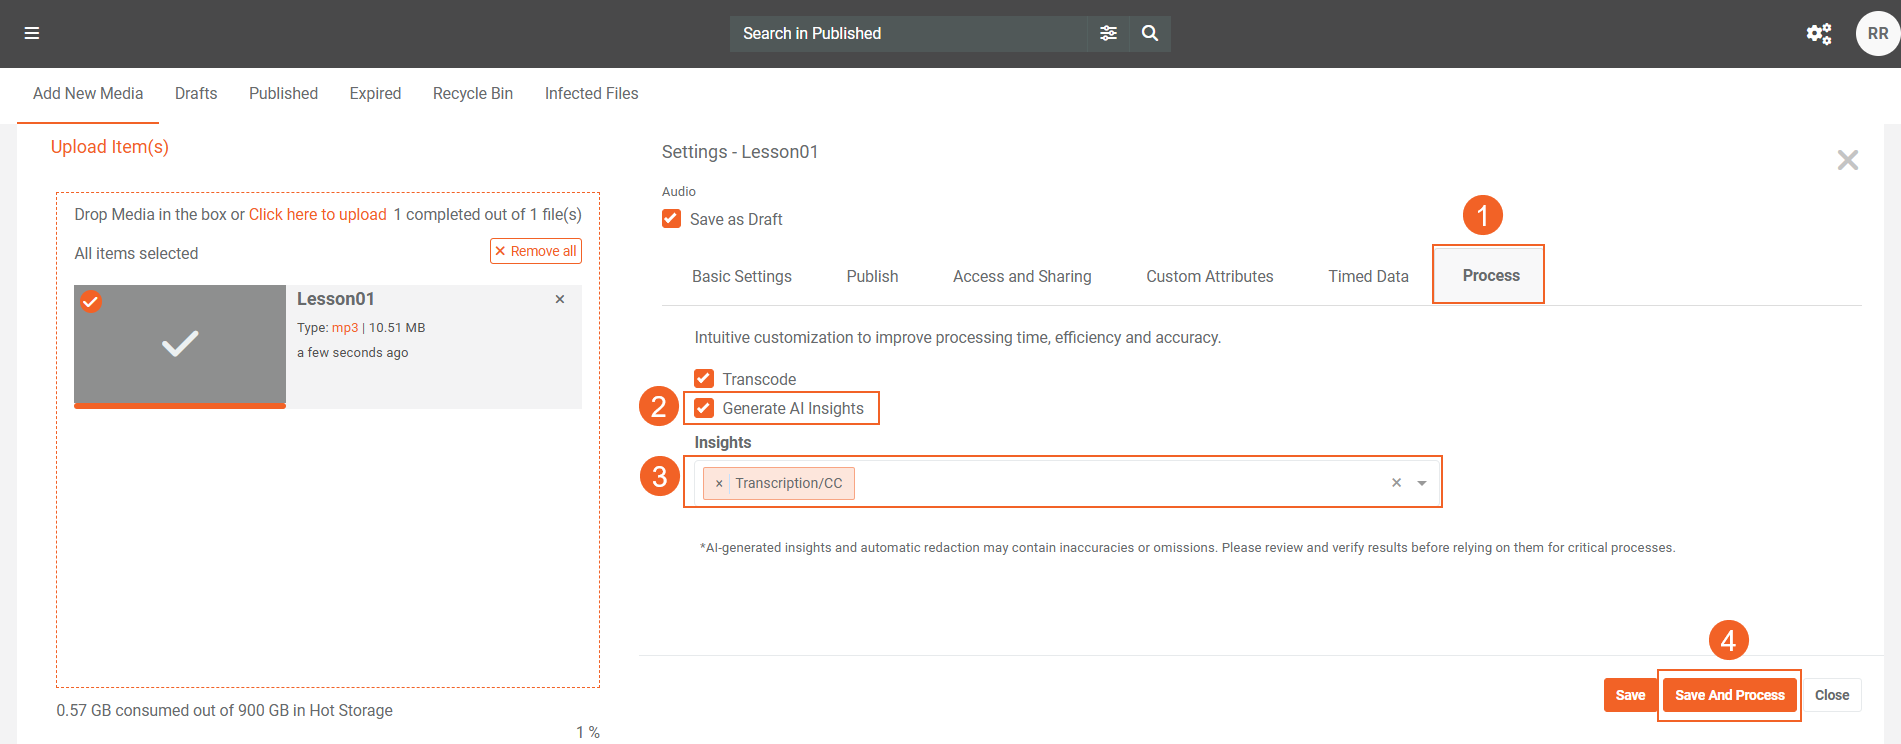Toggle Generate AI Insights checkbox
Image resolution: width=1901 pixels, height=744 pixels.
[704, 408]
